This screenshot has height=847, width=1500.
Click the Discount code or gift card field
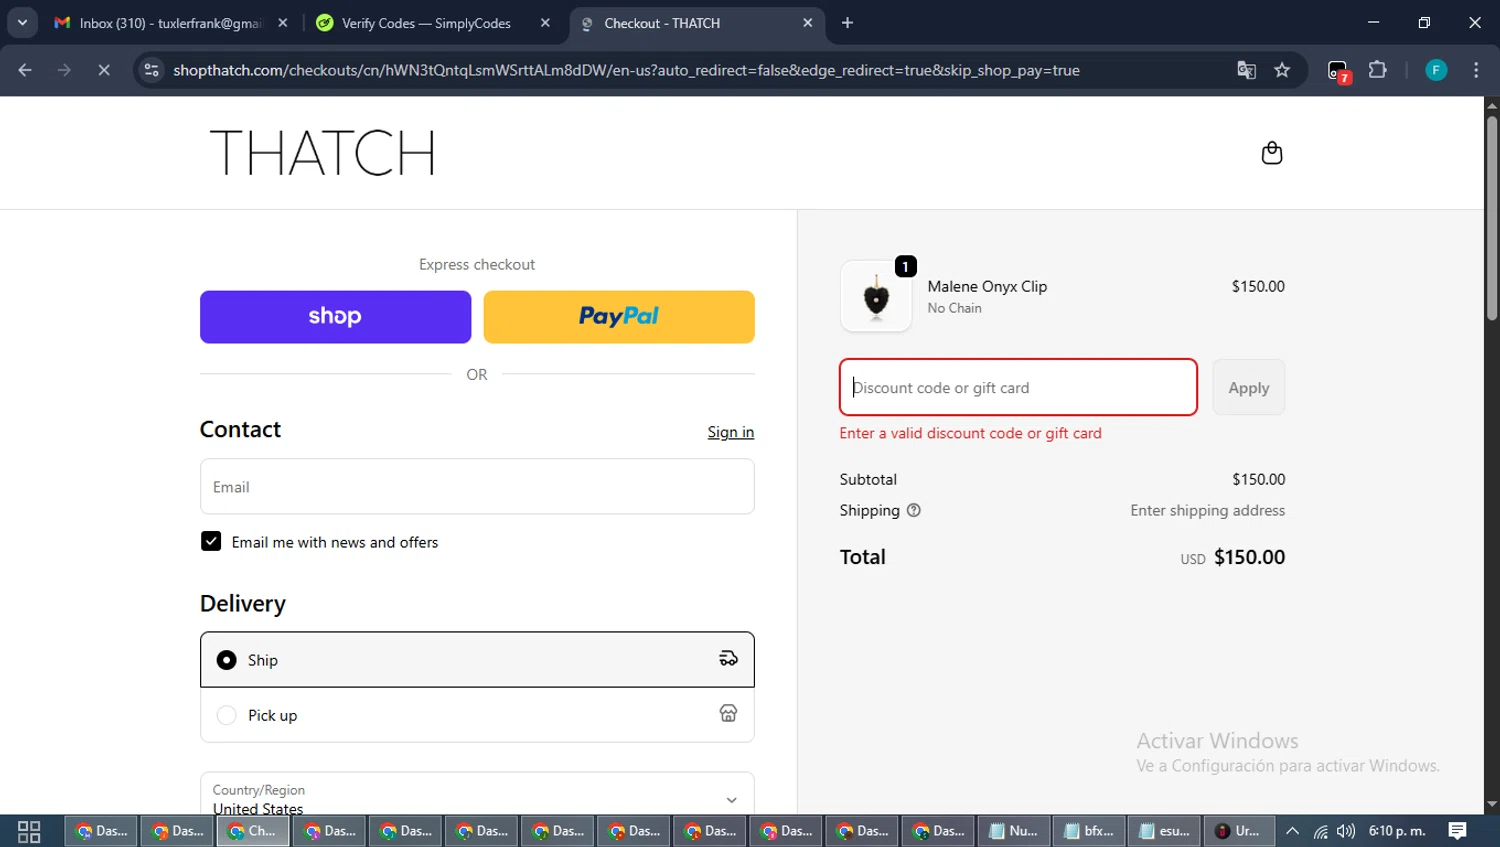tap(1018, 387)
